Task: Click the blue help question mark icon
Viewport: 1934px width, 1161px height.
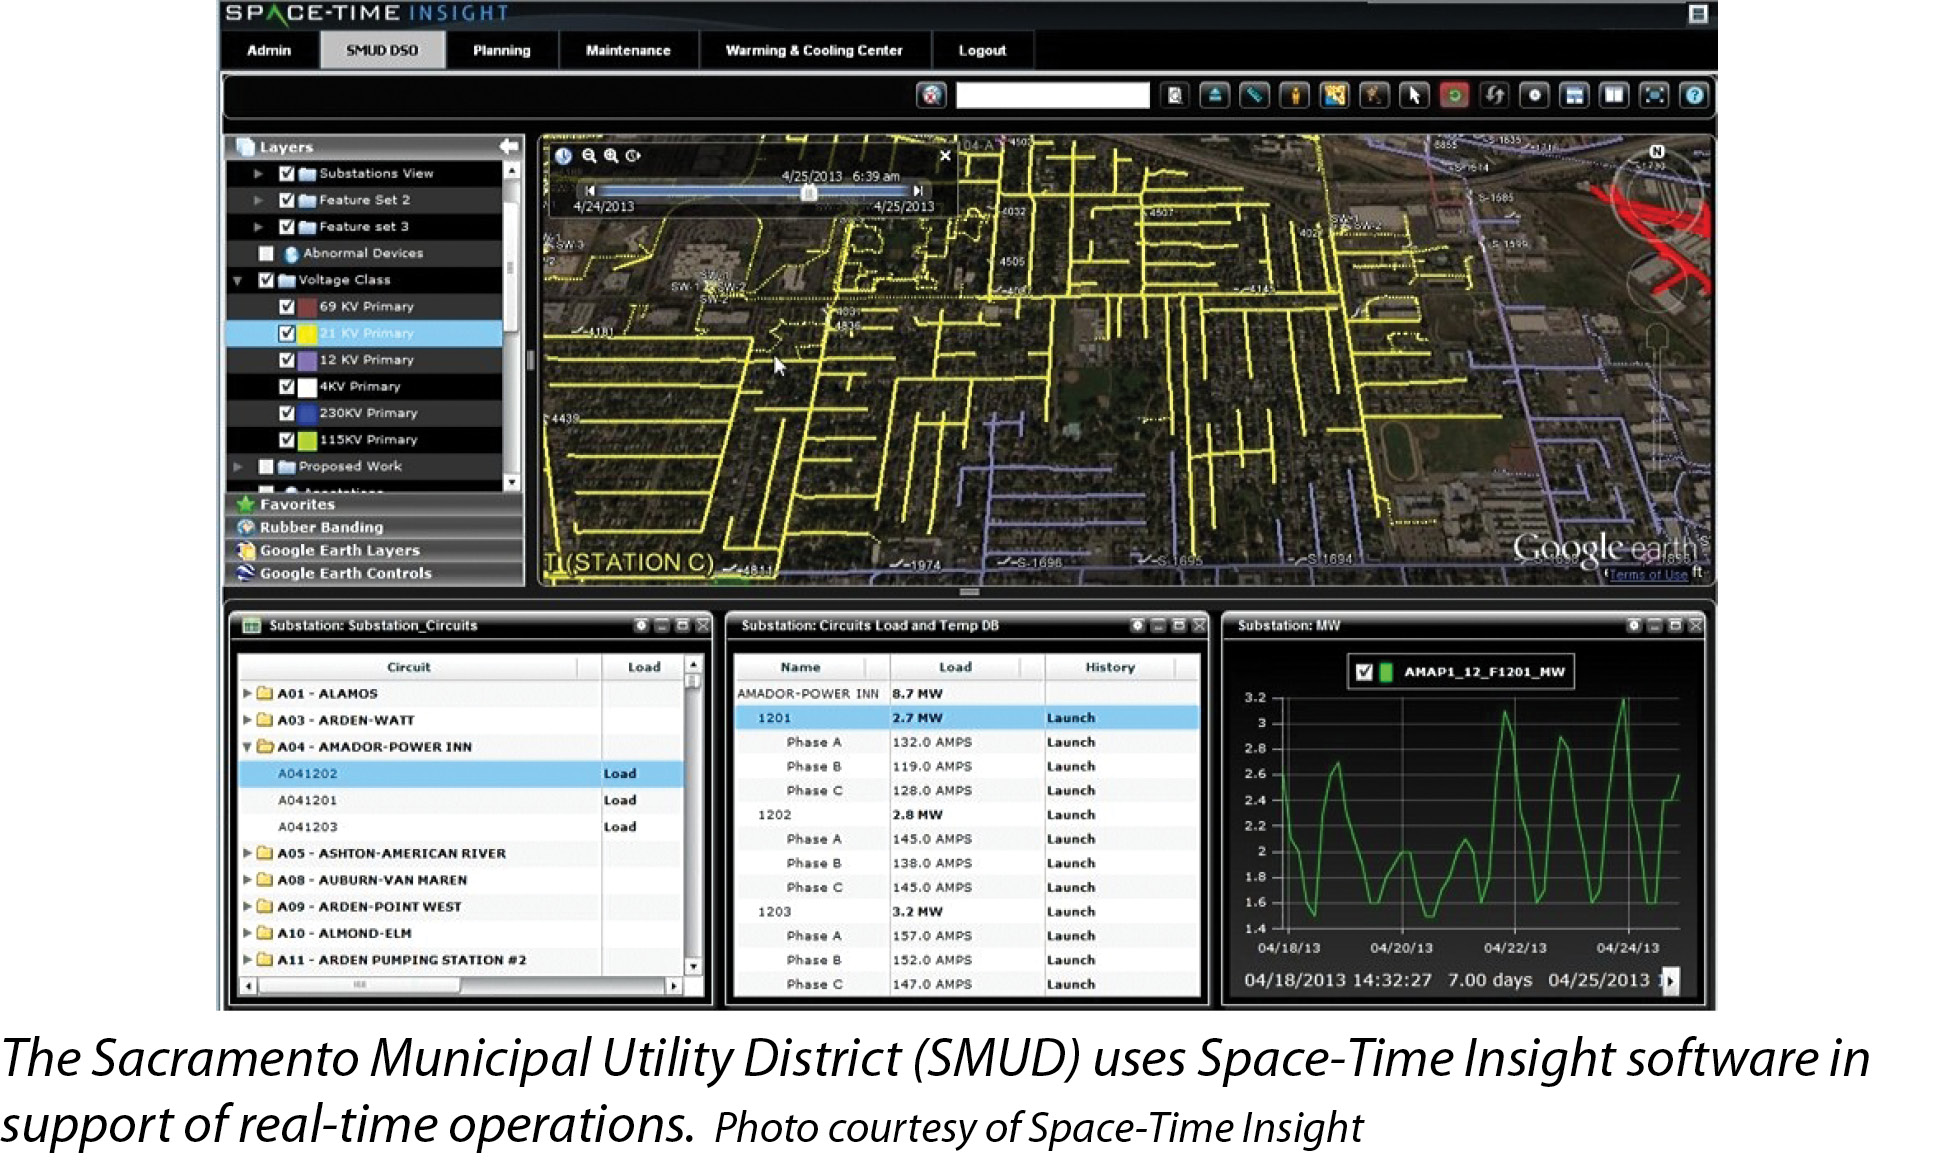Action: [x=1694, y=96]
